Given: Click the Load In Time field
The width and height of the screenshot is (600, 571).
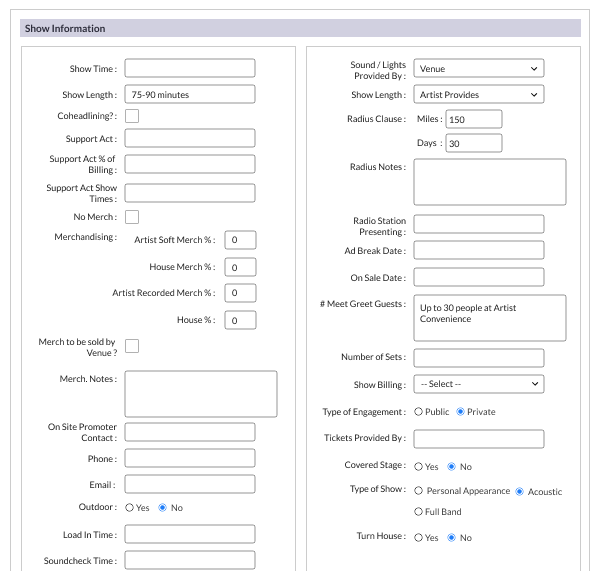Looking at the screenshot, I should click(x=189, y=535).
